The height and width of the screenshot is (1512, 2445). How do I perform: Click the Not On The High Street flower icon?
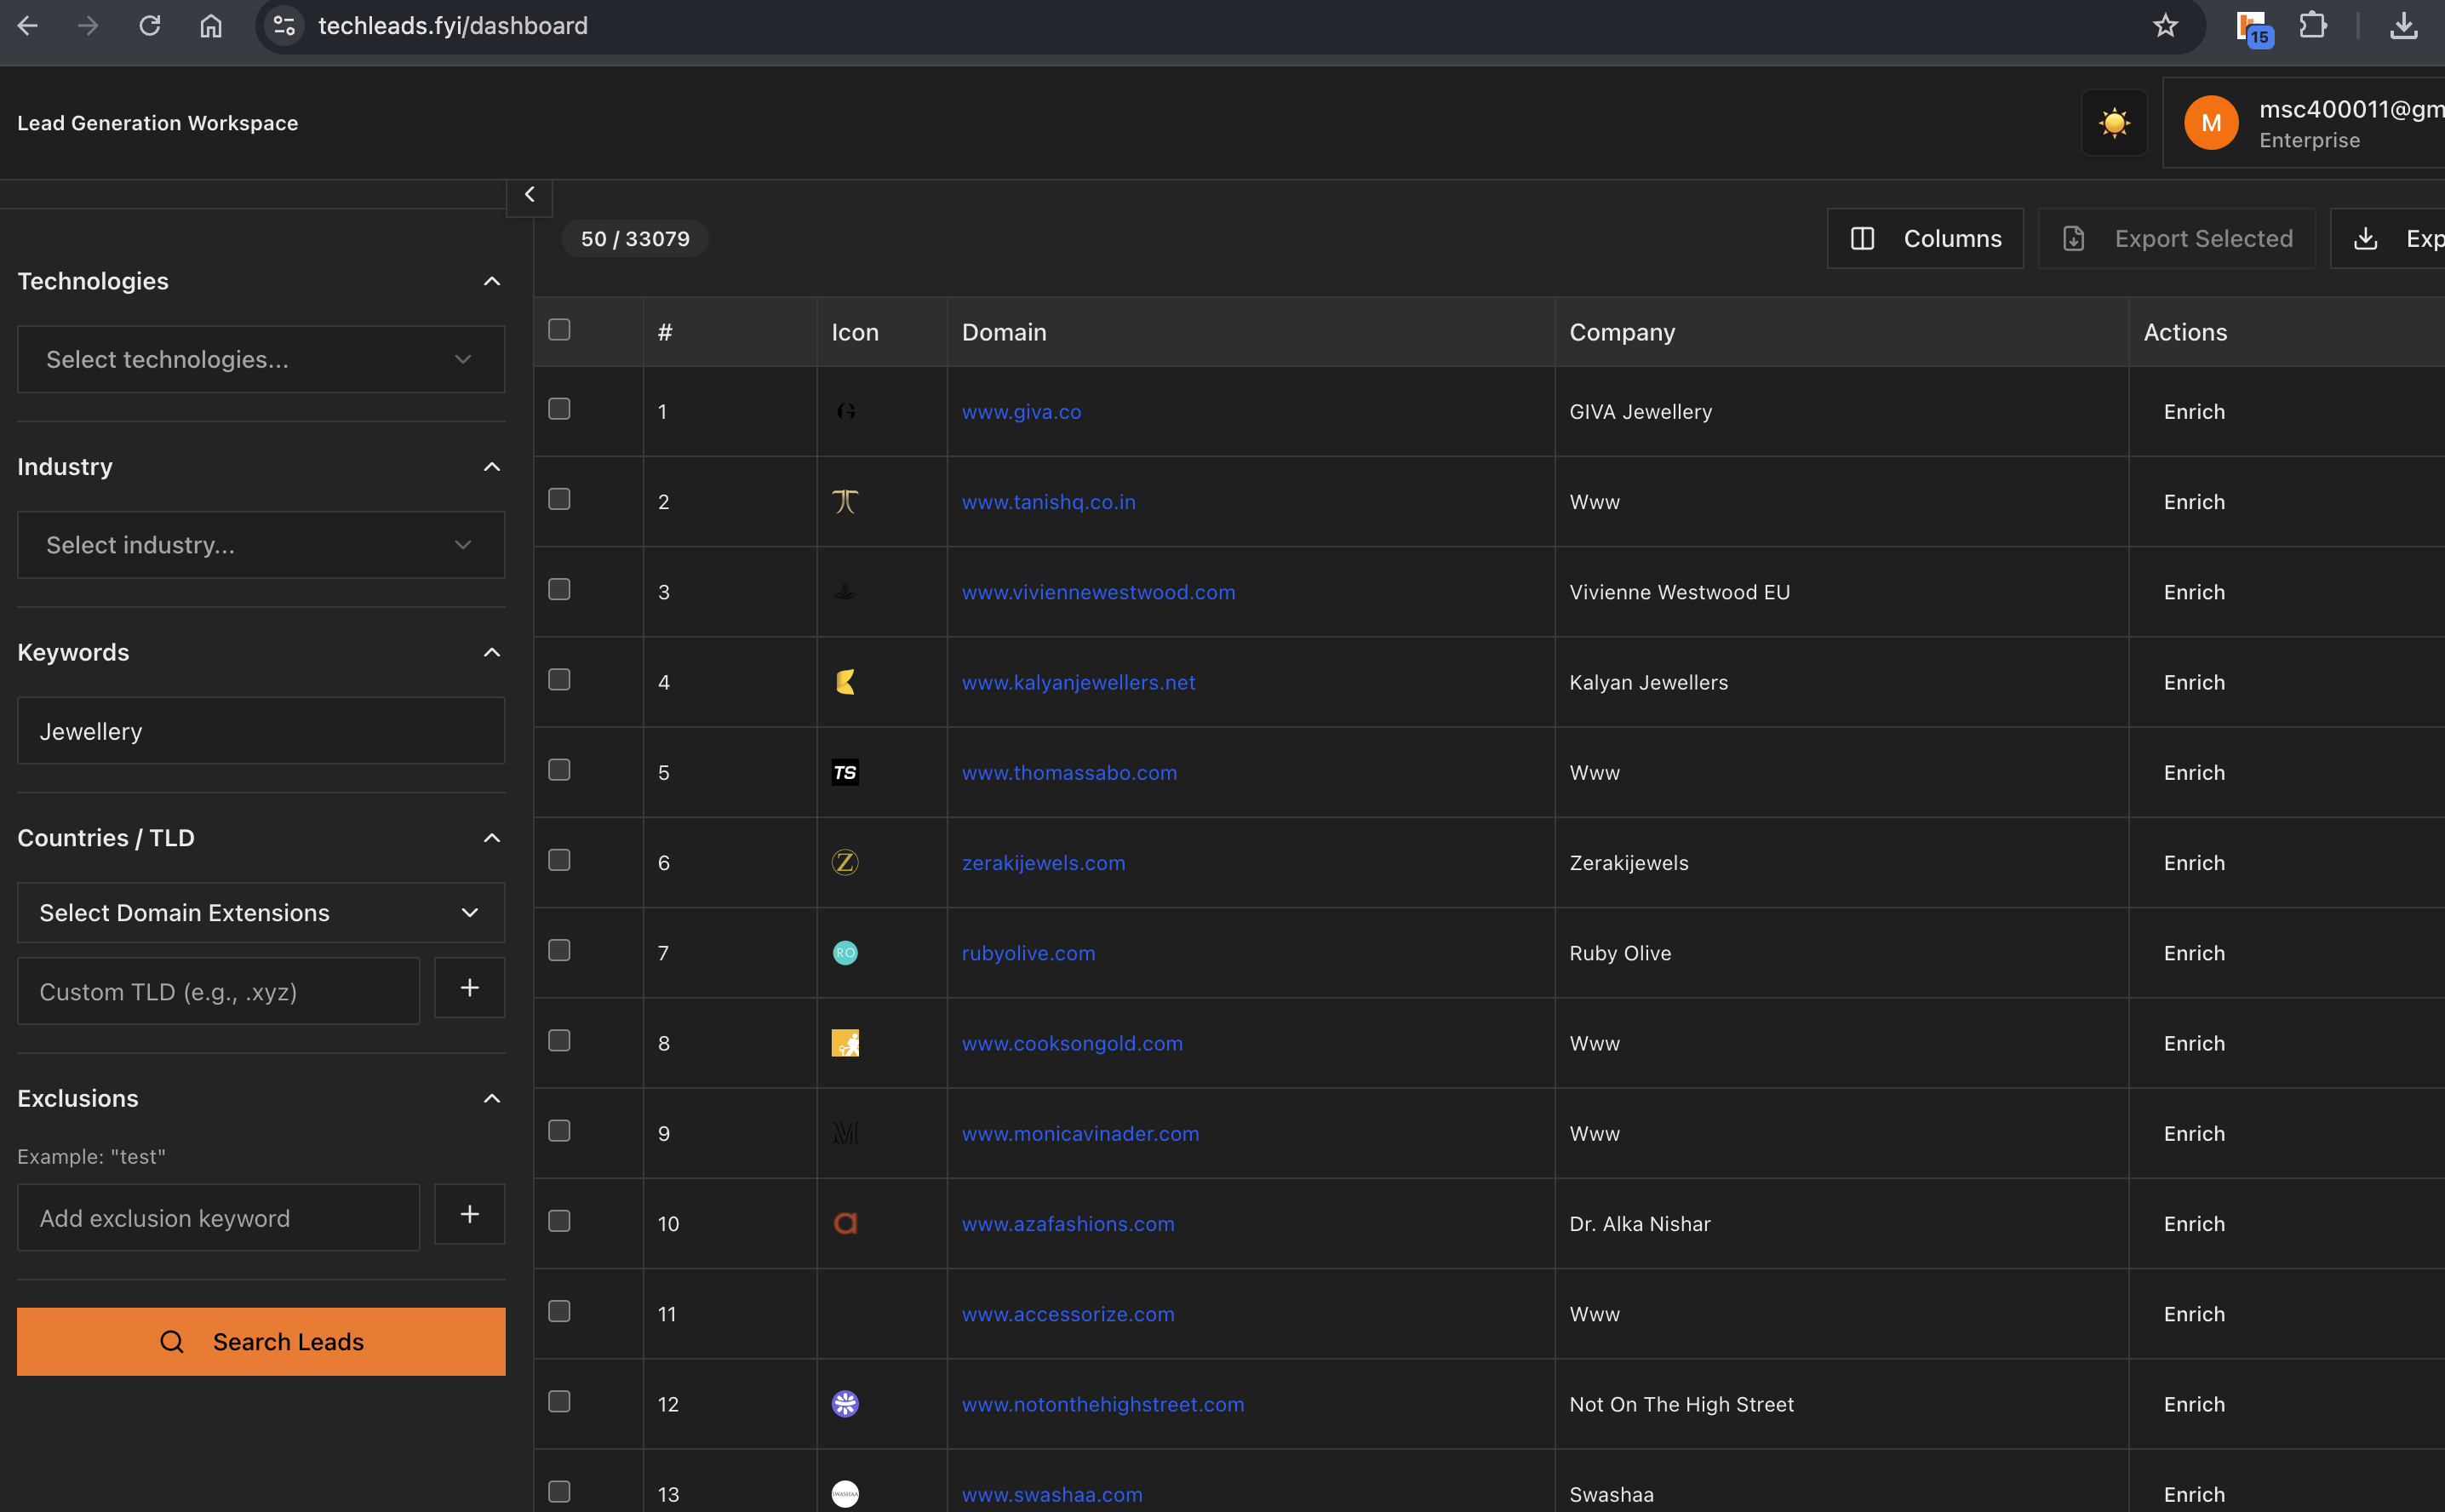pos(845,1404)
